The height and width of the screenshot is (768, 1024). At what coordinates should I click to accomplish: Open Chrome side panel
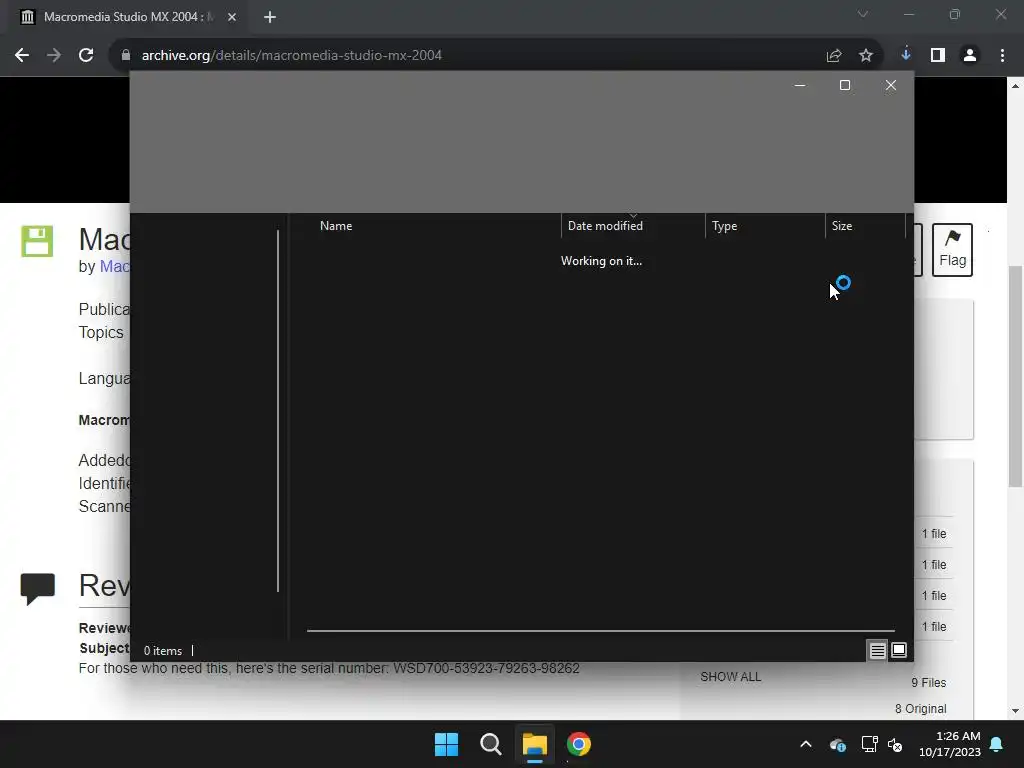coord(938,56)
